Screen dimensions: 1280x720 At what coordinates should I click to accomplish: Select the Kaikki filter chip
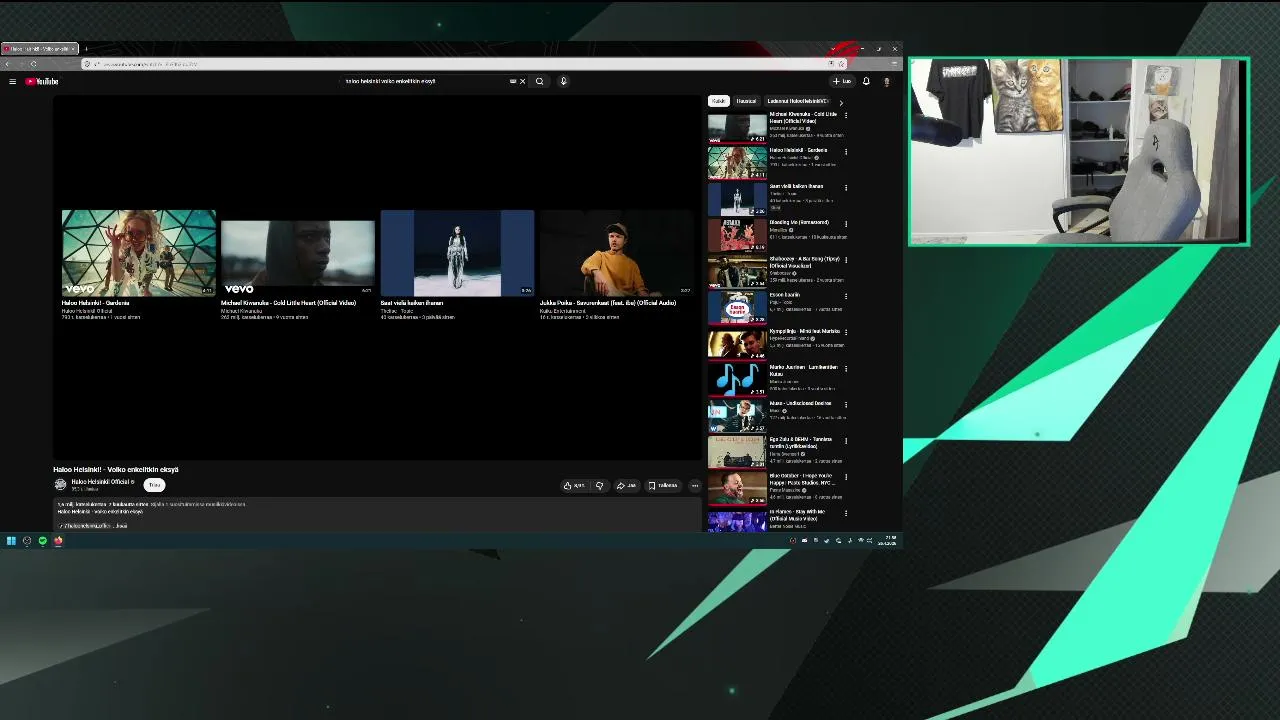[719, 101]
